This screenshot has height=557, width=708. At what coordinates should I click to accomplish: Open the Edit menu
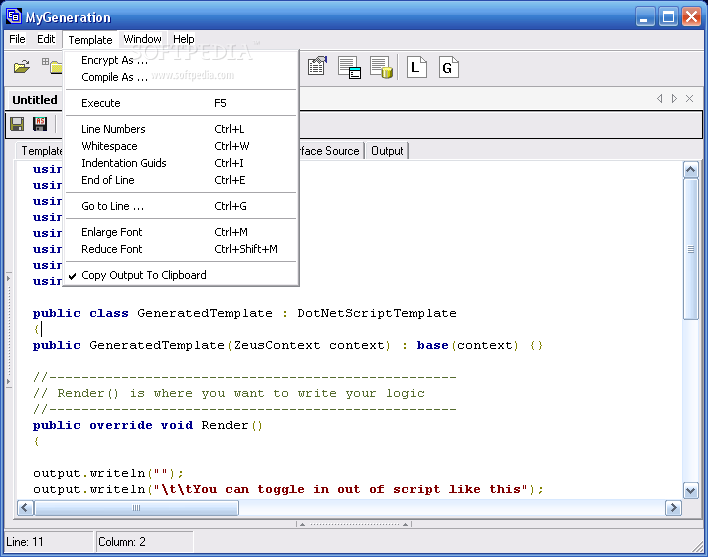pyautogui.click(x=46, y=39)
